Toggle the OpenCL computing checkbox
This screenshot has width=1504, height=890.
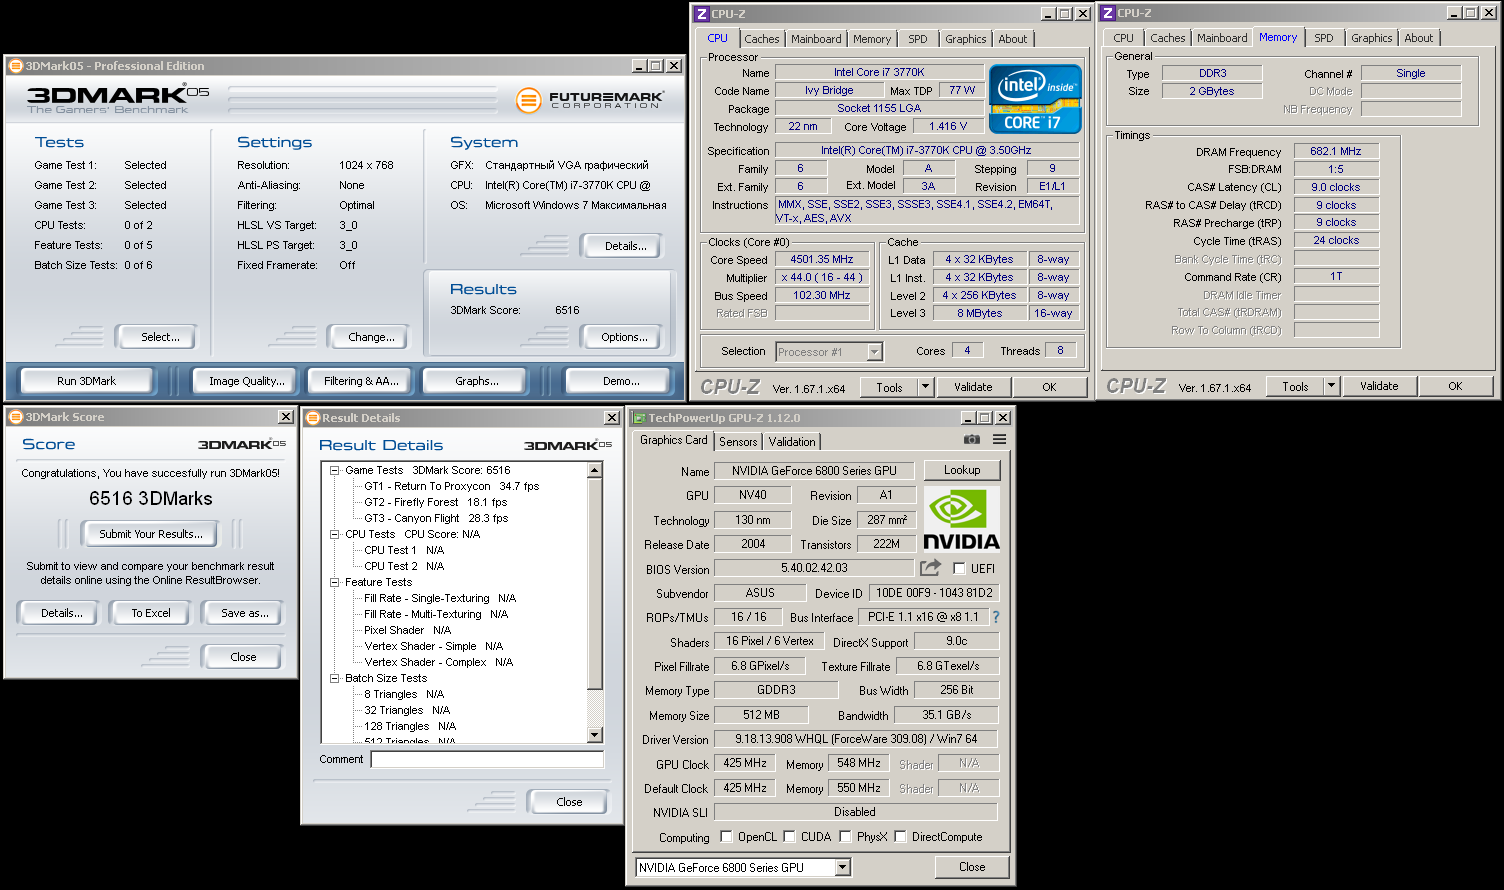pos(727,837)
